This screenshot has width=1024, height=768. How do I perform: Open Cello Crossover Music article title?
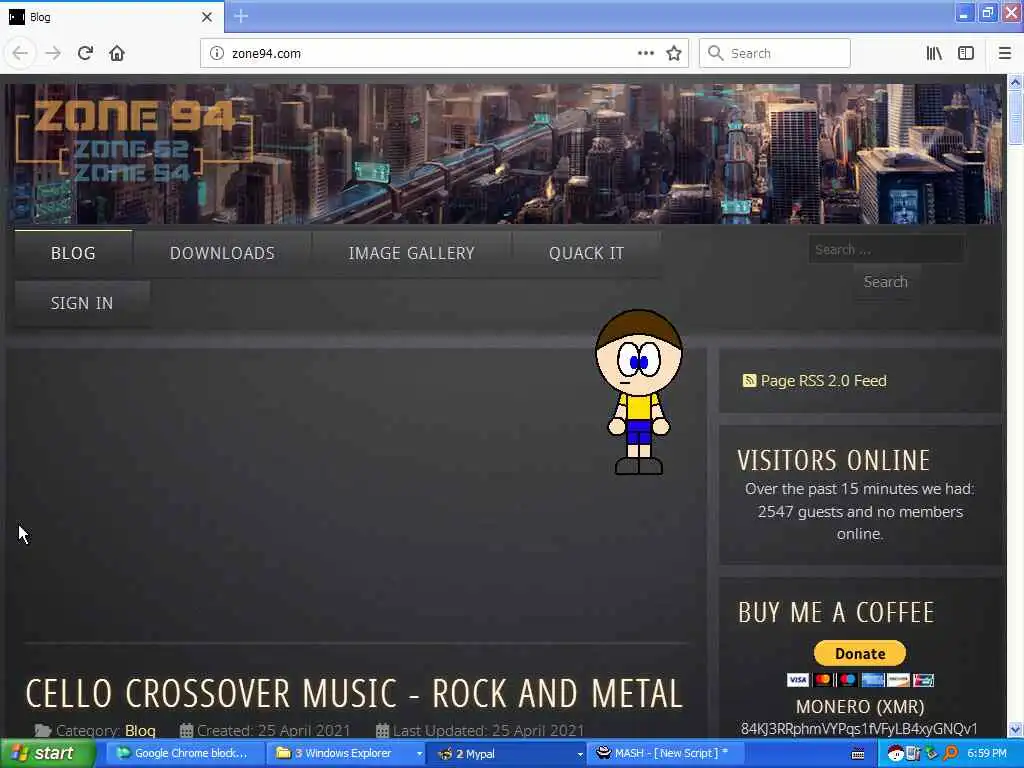tap(354, 693)
